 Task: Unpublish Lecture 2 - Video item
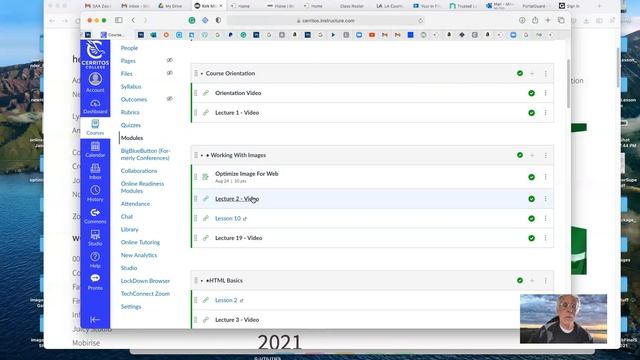point(531,199)
